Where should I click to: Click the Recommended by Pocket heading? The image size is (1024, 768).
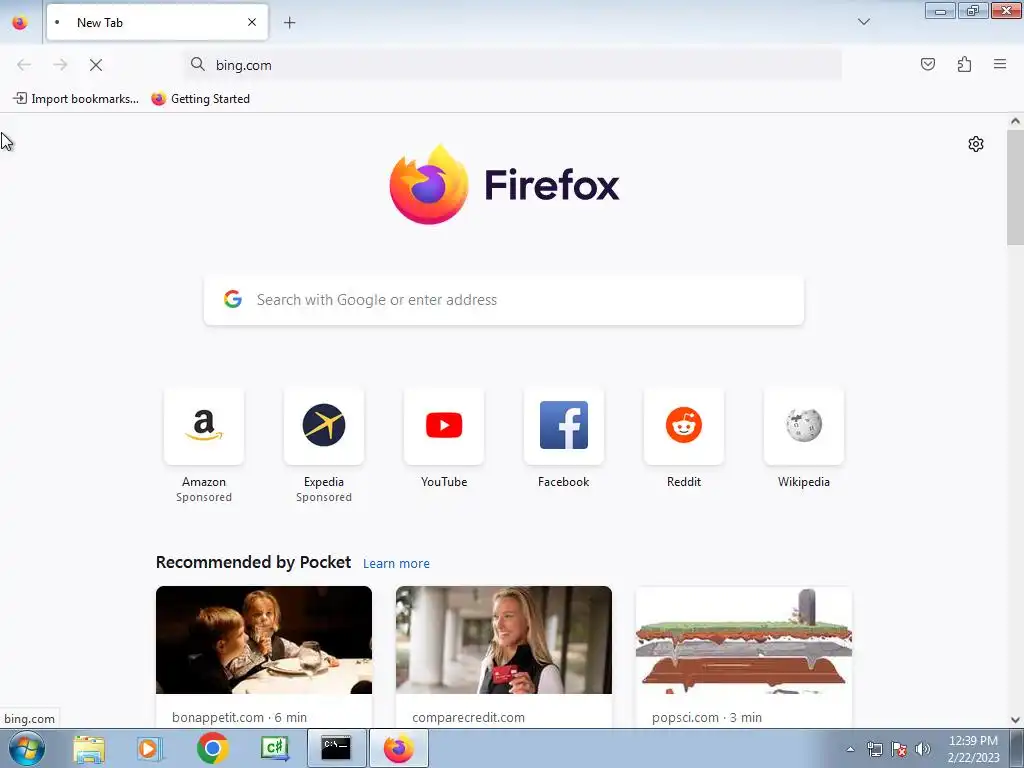(x=253, y=562)
